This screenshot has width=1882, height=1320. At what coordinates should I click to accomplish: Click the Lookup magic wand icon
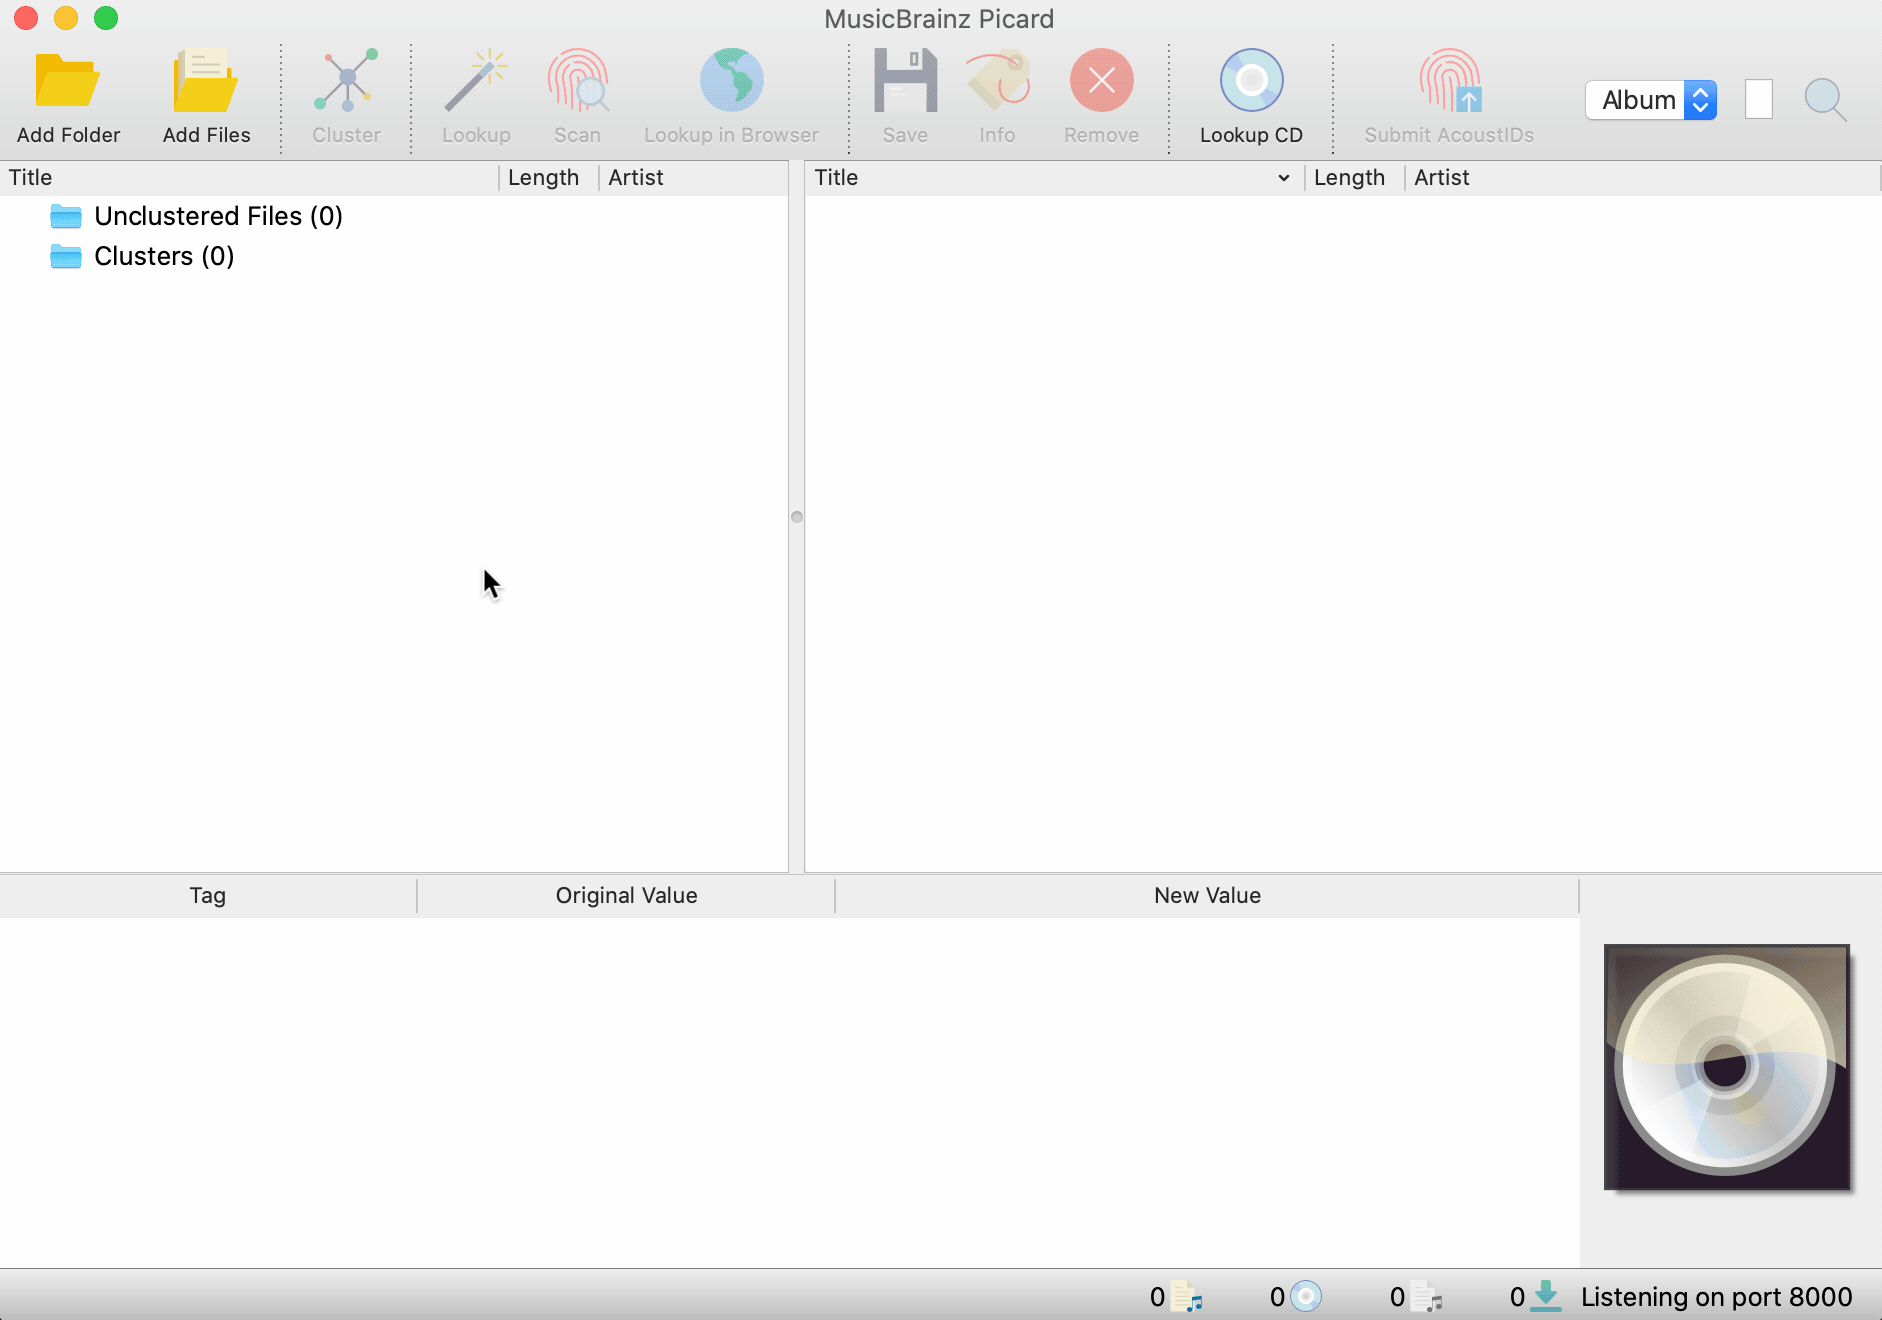coord(476,82)
